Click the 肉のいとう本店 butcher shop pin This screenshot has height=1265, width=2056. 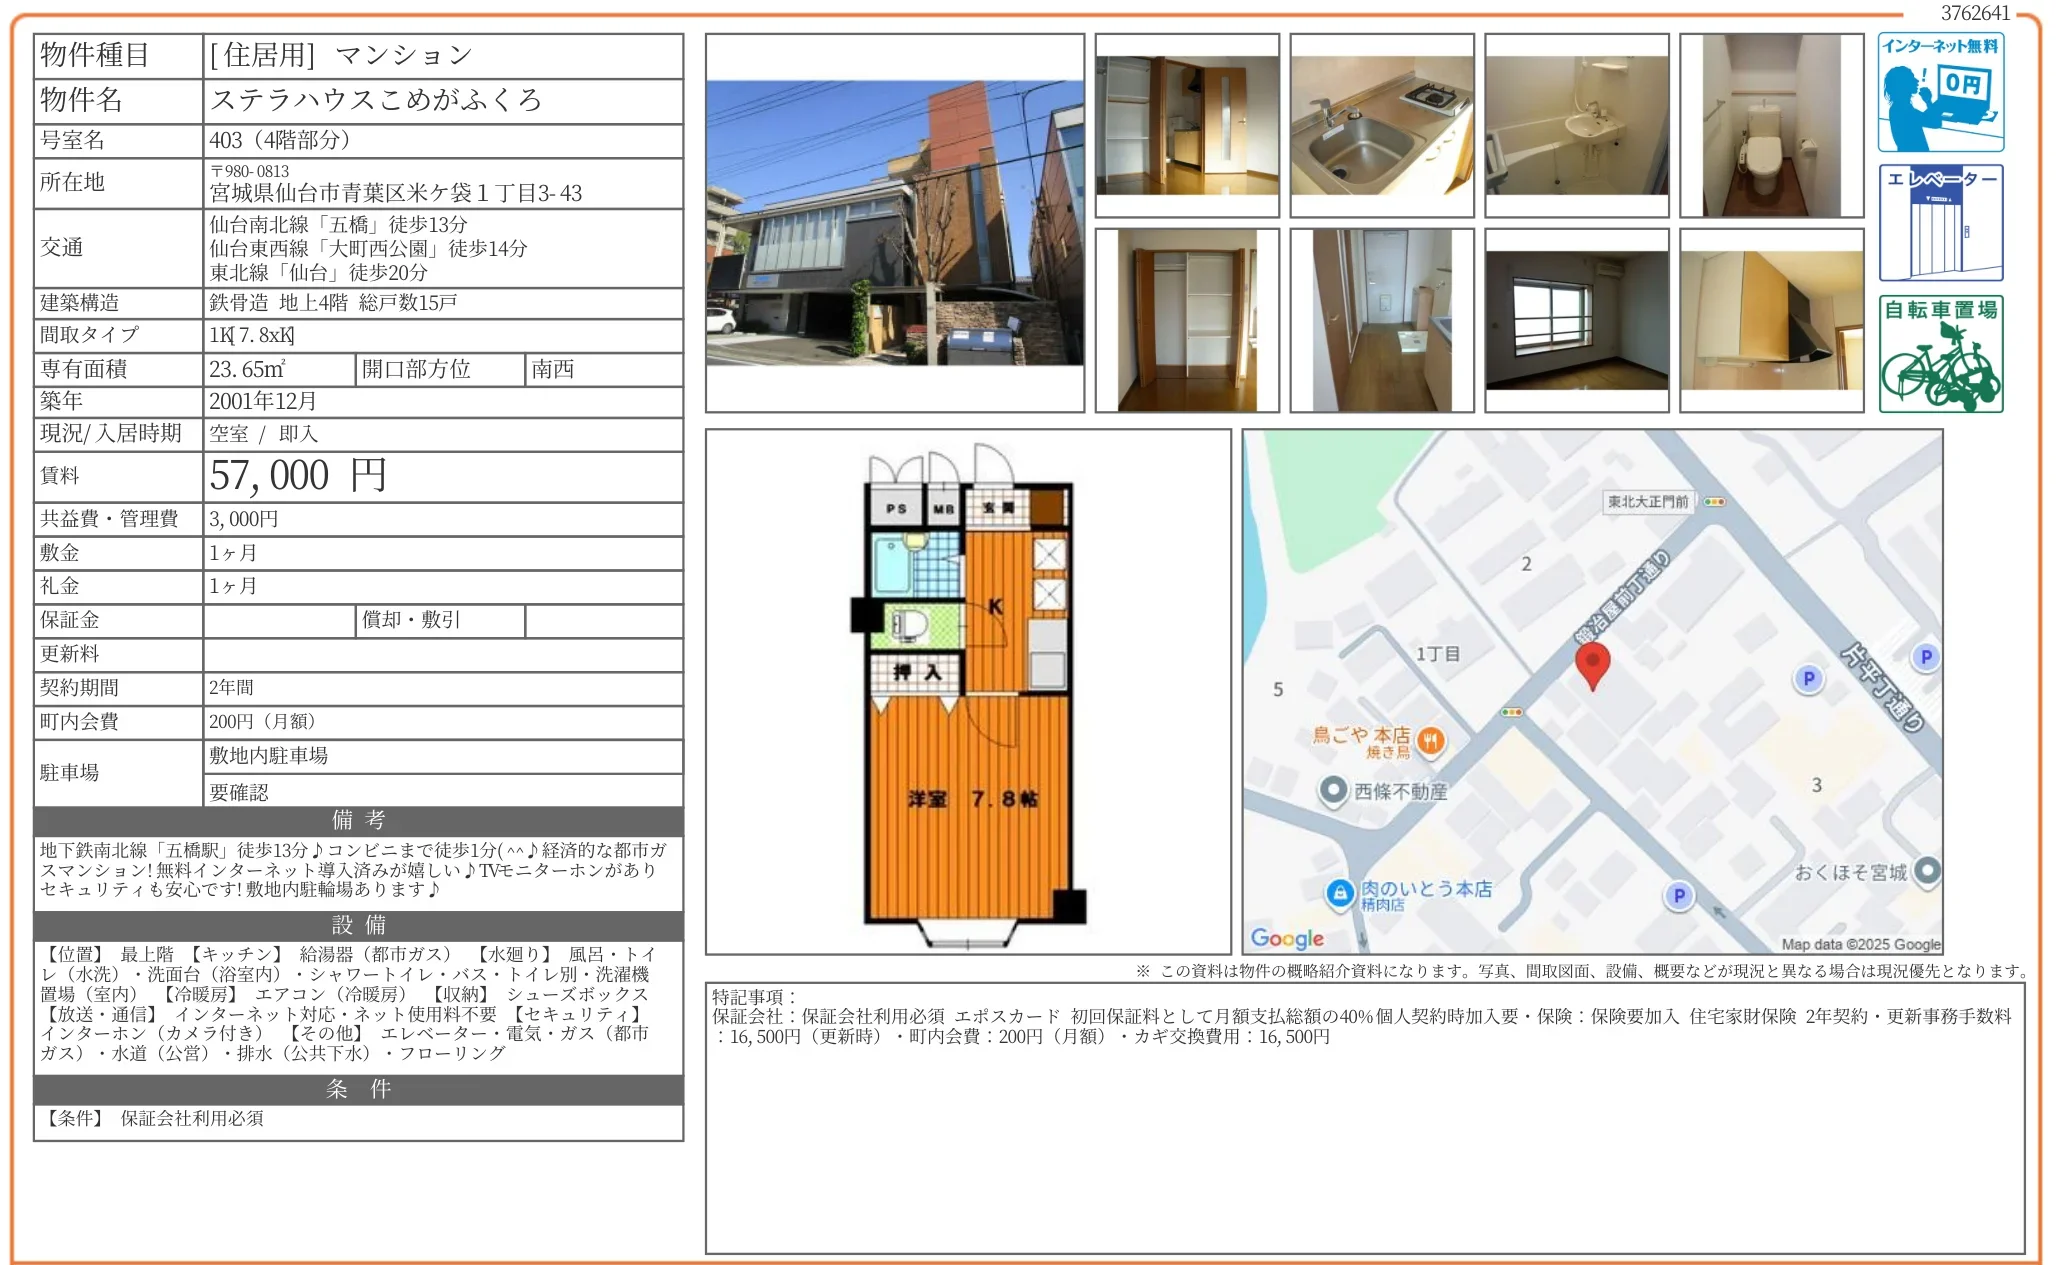[x=1339, y=895]
